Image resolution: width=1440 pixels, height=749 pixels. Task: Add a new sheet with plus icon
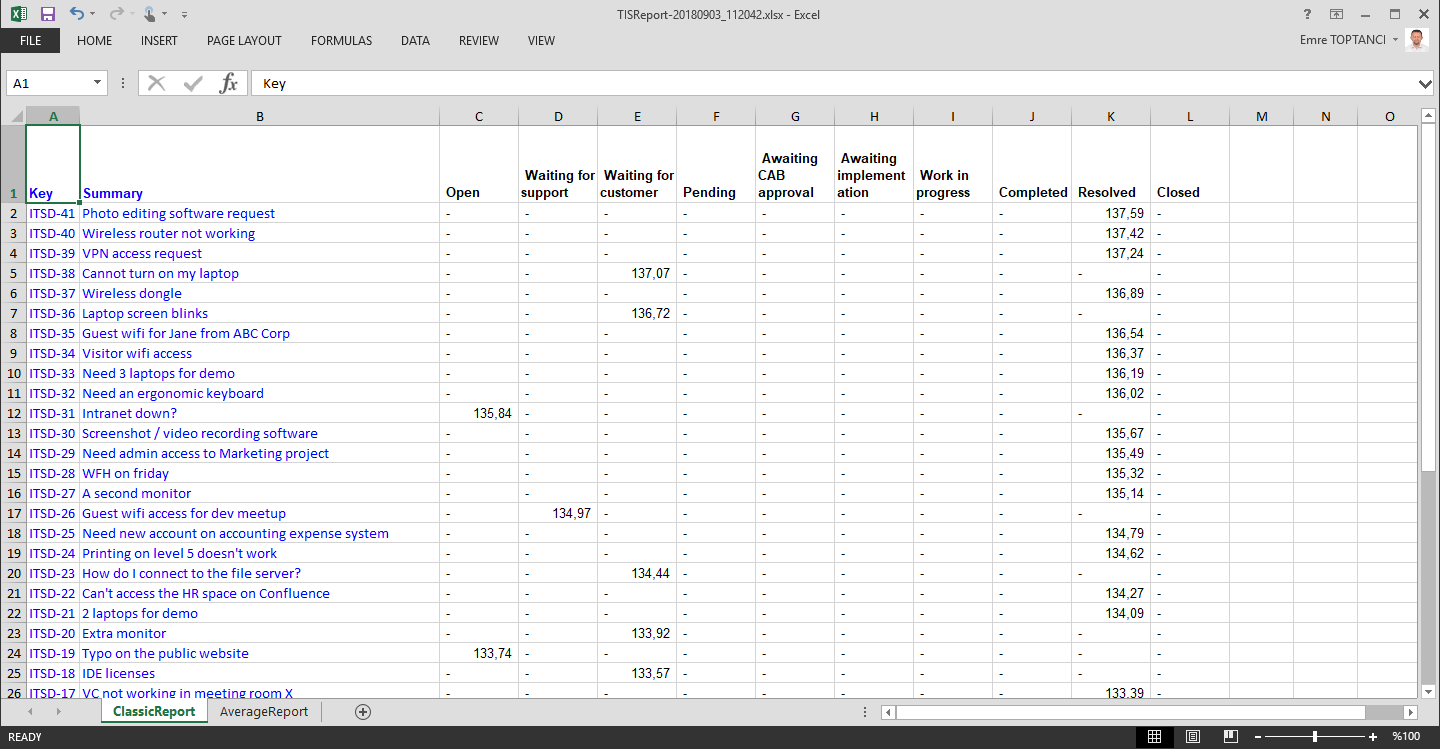(x=363, y=712)
